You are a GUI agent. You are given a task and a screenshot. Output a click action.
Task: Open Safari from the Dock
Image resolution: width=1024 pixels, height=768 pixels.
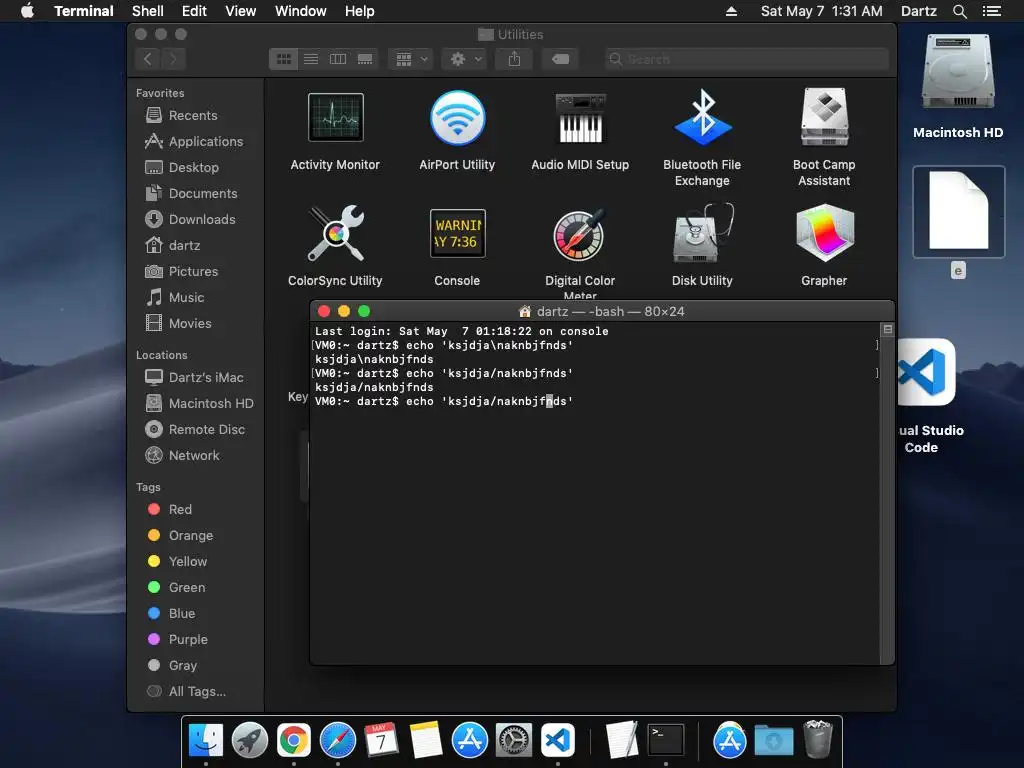click(338, 741)
